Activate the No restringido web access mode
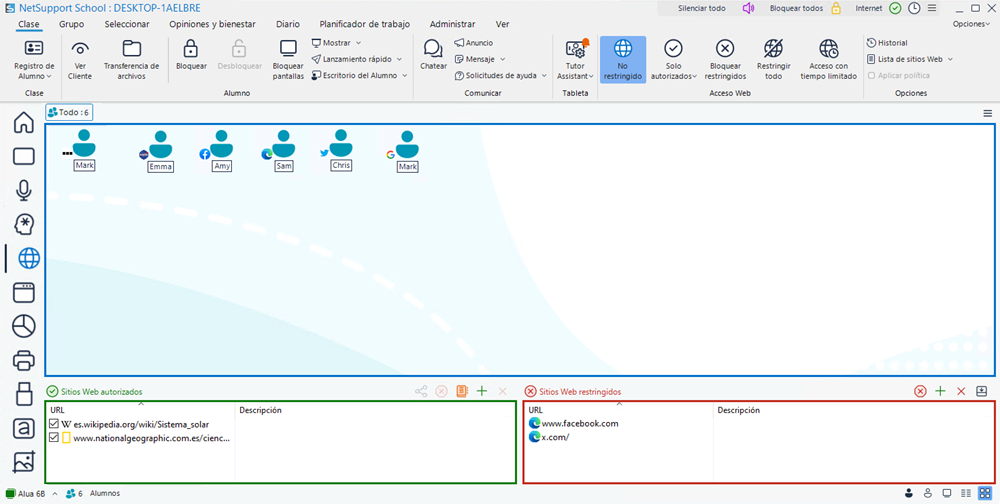The height and width of the screenshot is (504, 1000). 622,59
